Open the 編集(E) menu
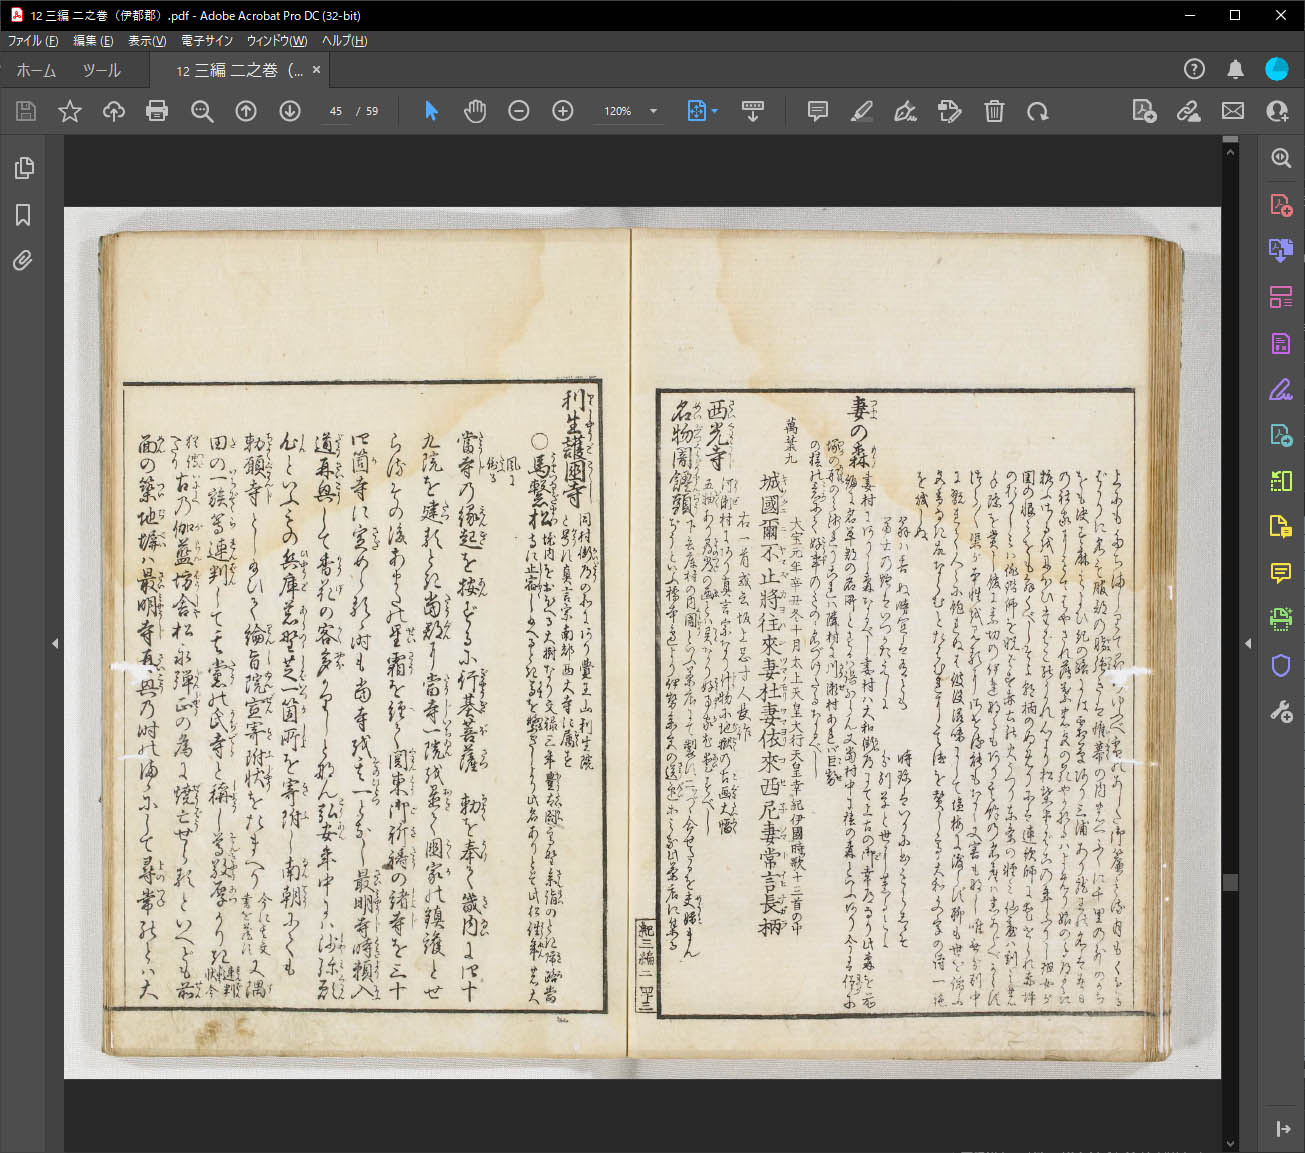 point(93,41)
